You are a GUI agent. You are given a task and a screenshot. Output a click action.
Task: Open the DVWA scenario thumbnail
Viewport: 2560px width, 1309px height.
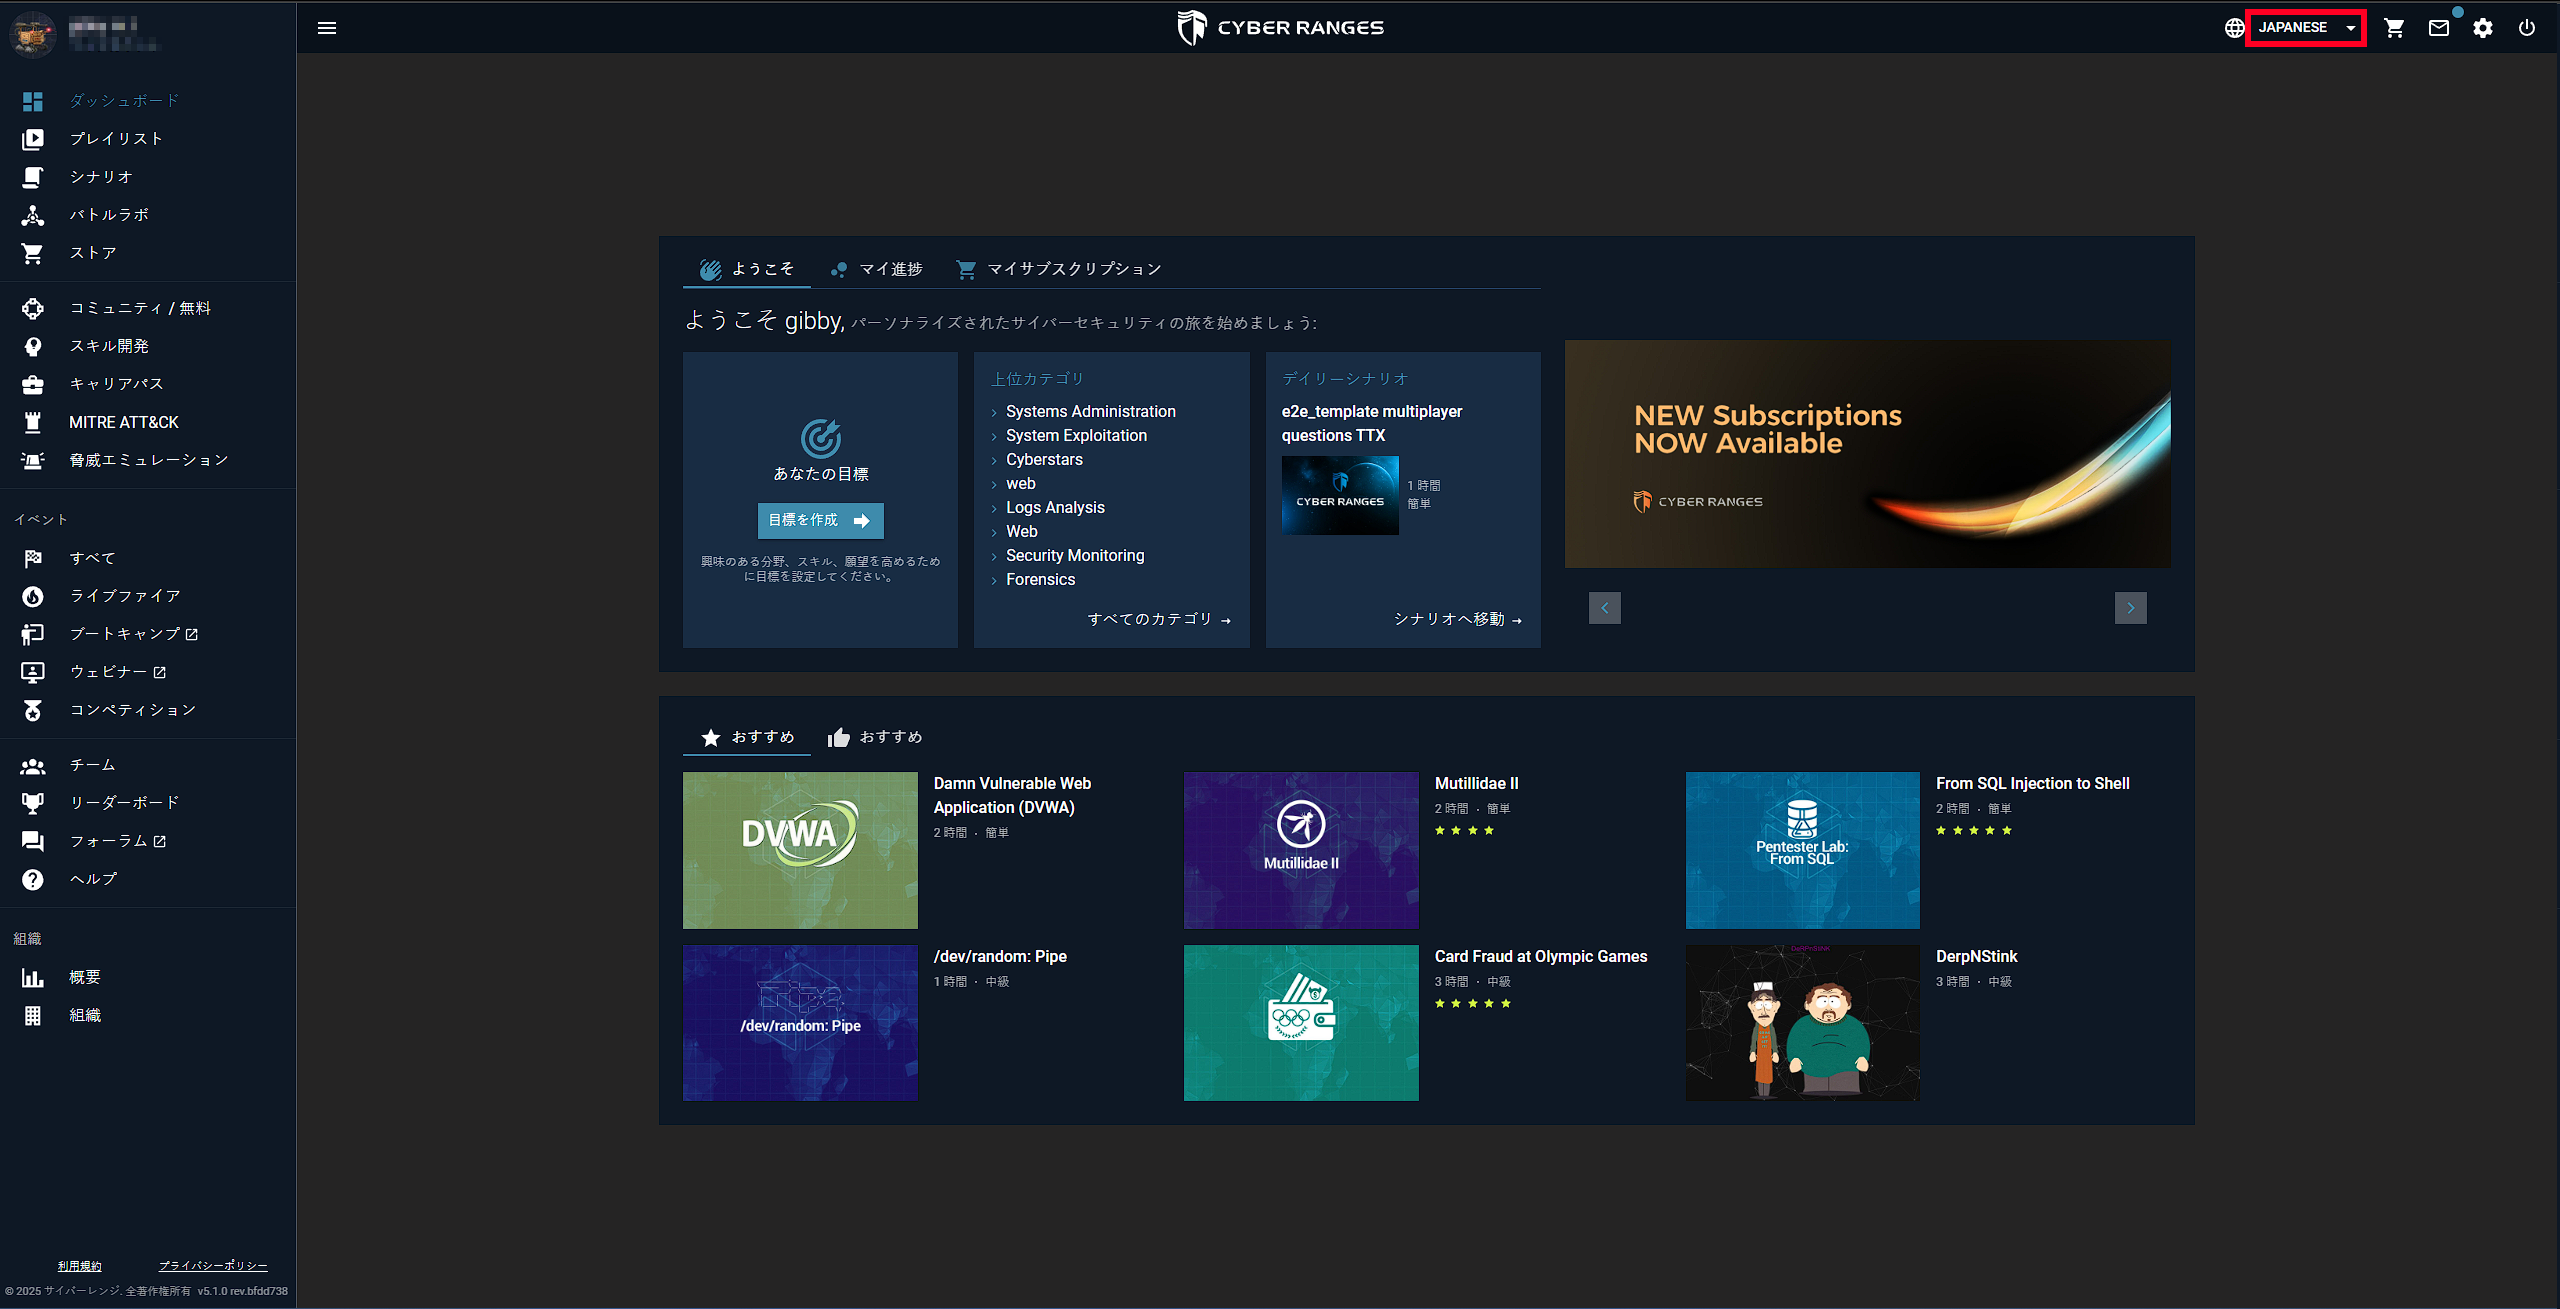click(x=800, y=850)
